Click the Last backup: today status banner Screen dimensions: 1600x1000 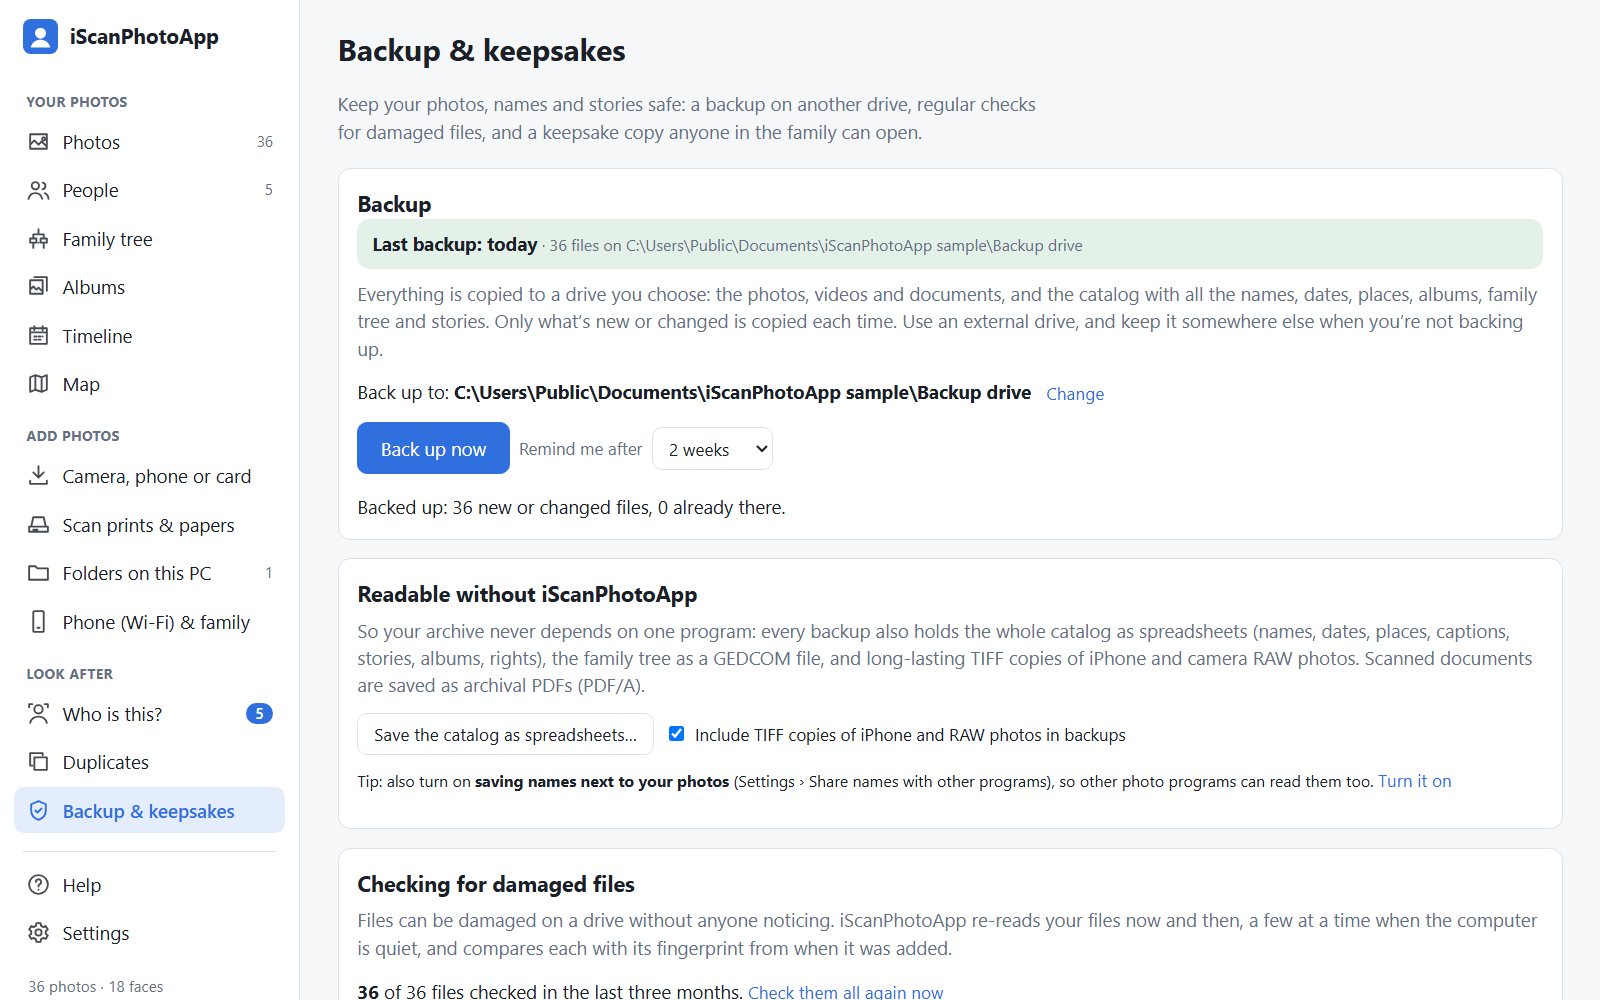pyautogui.click(x=950, y=244)
